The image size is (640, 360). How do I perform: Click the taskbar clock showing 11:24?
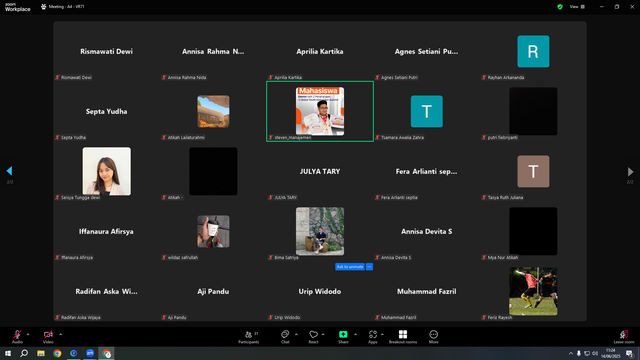[x=610, y=353]
